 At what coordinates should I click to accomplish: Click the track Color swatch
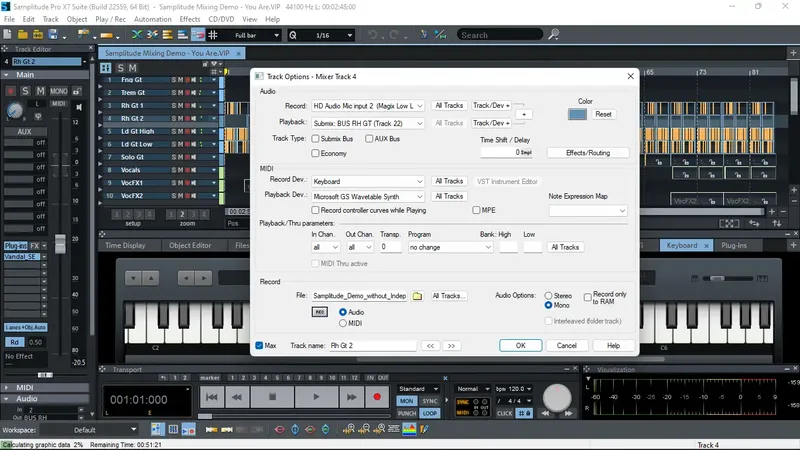click(x=577, y=114)
